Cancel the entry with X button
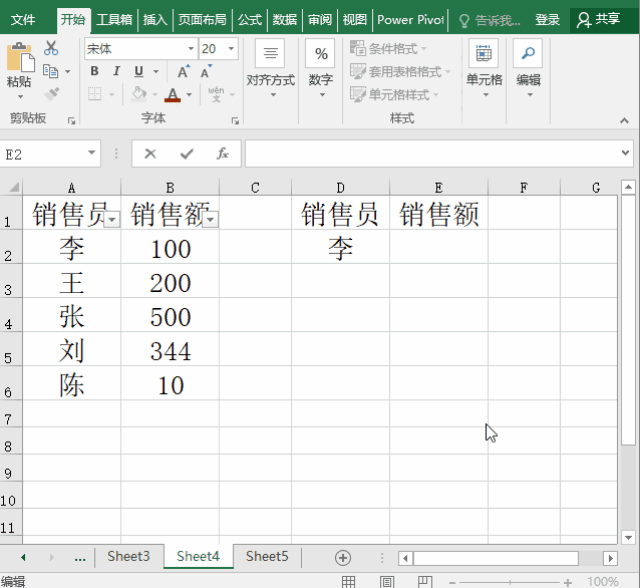This screenshot has width=640, height=588. 150,154
